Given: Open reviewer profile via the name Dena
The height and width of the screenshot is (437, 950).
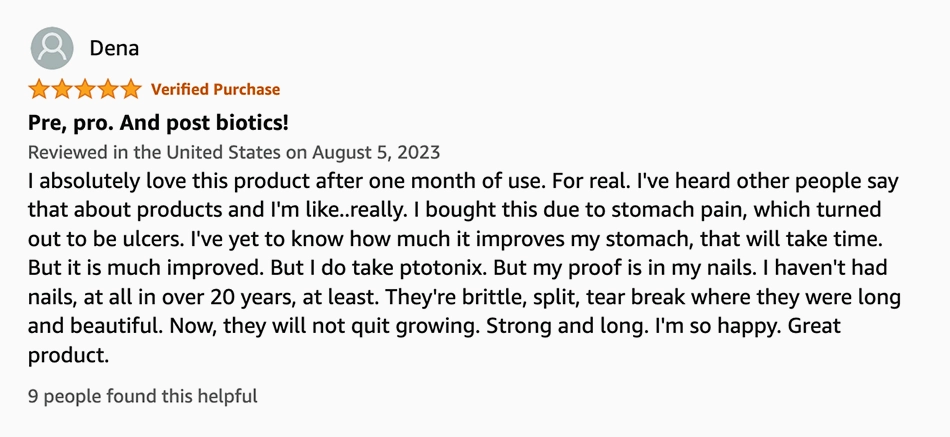Looking at the screenshot, I should (x=114, y=48).
